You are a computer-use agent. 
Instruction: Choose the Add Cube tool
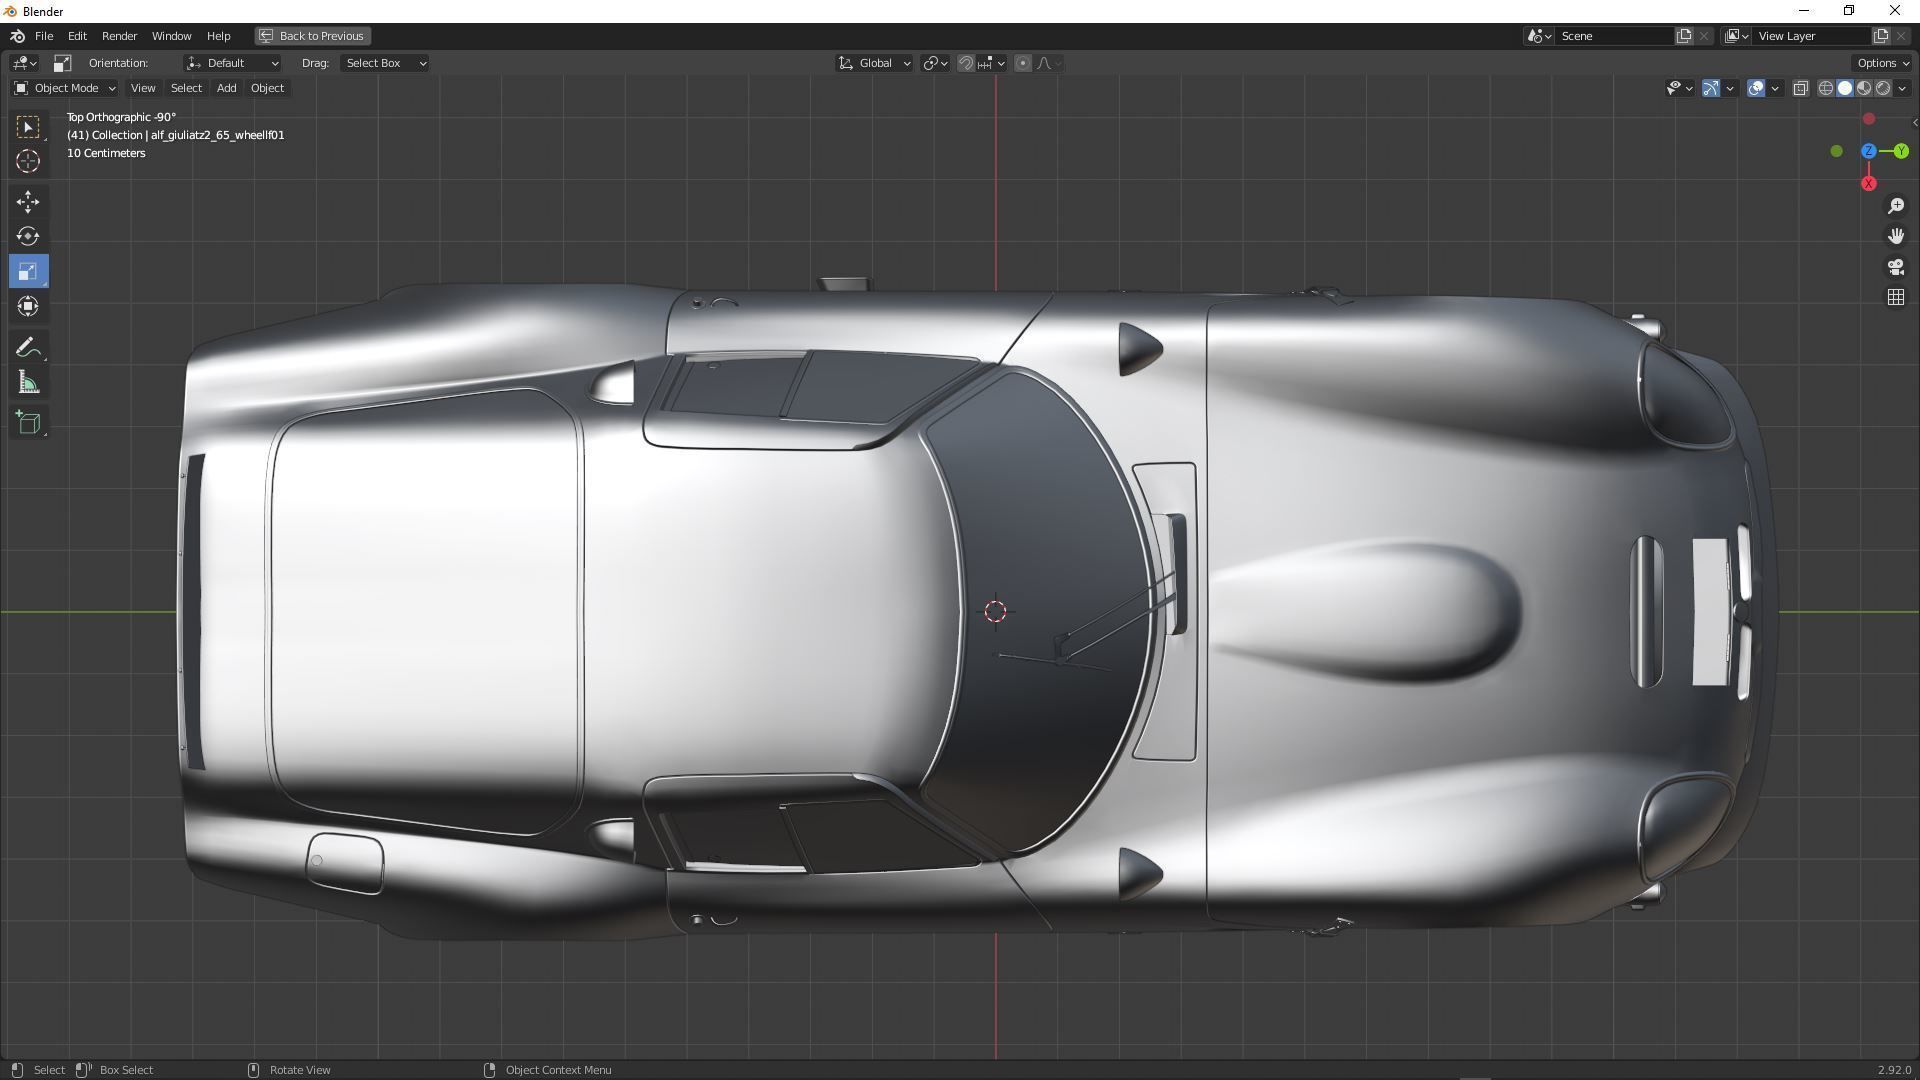coord(28,423)
